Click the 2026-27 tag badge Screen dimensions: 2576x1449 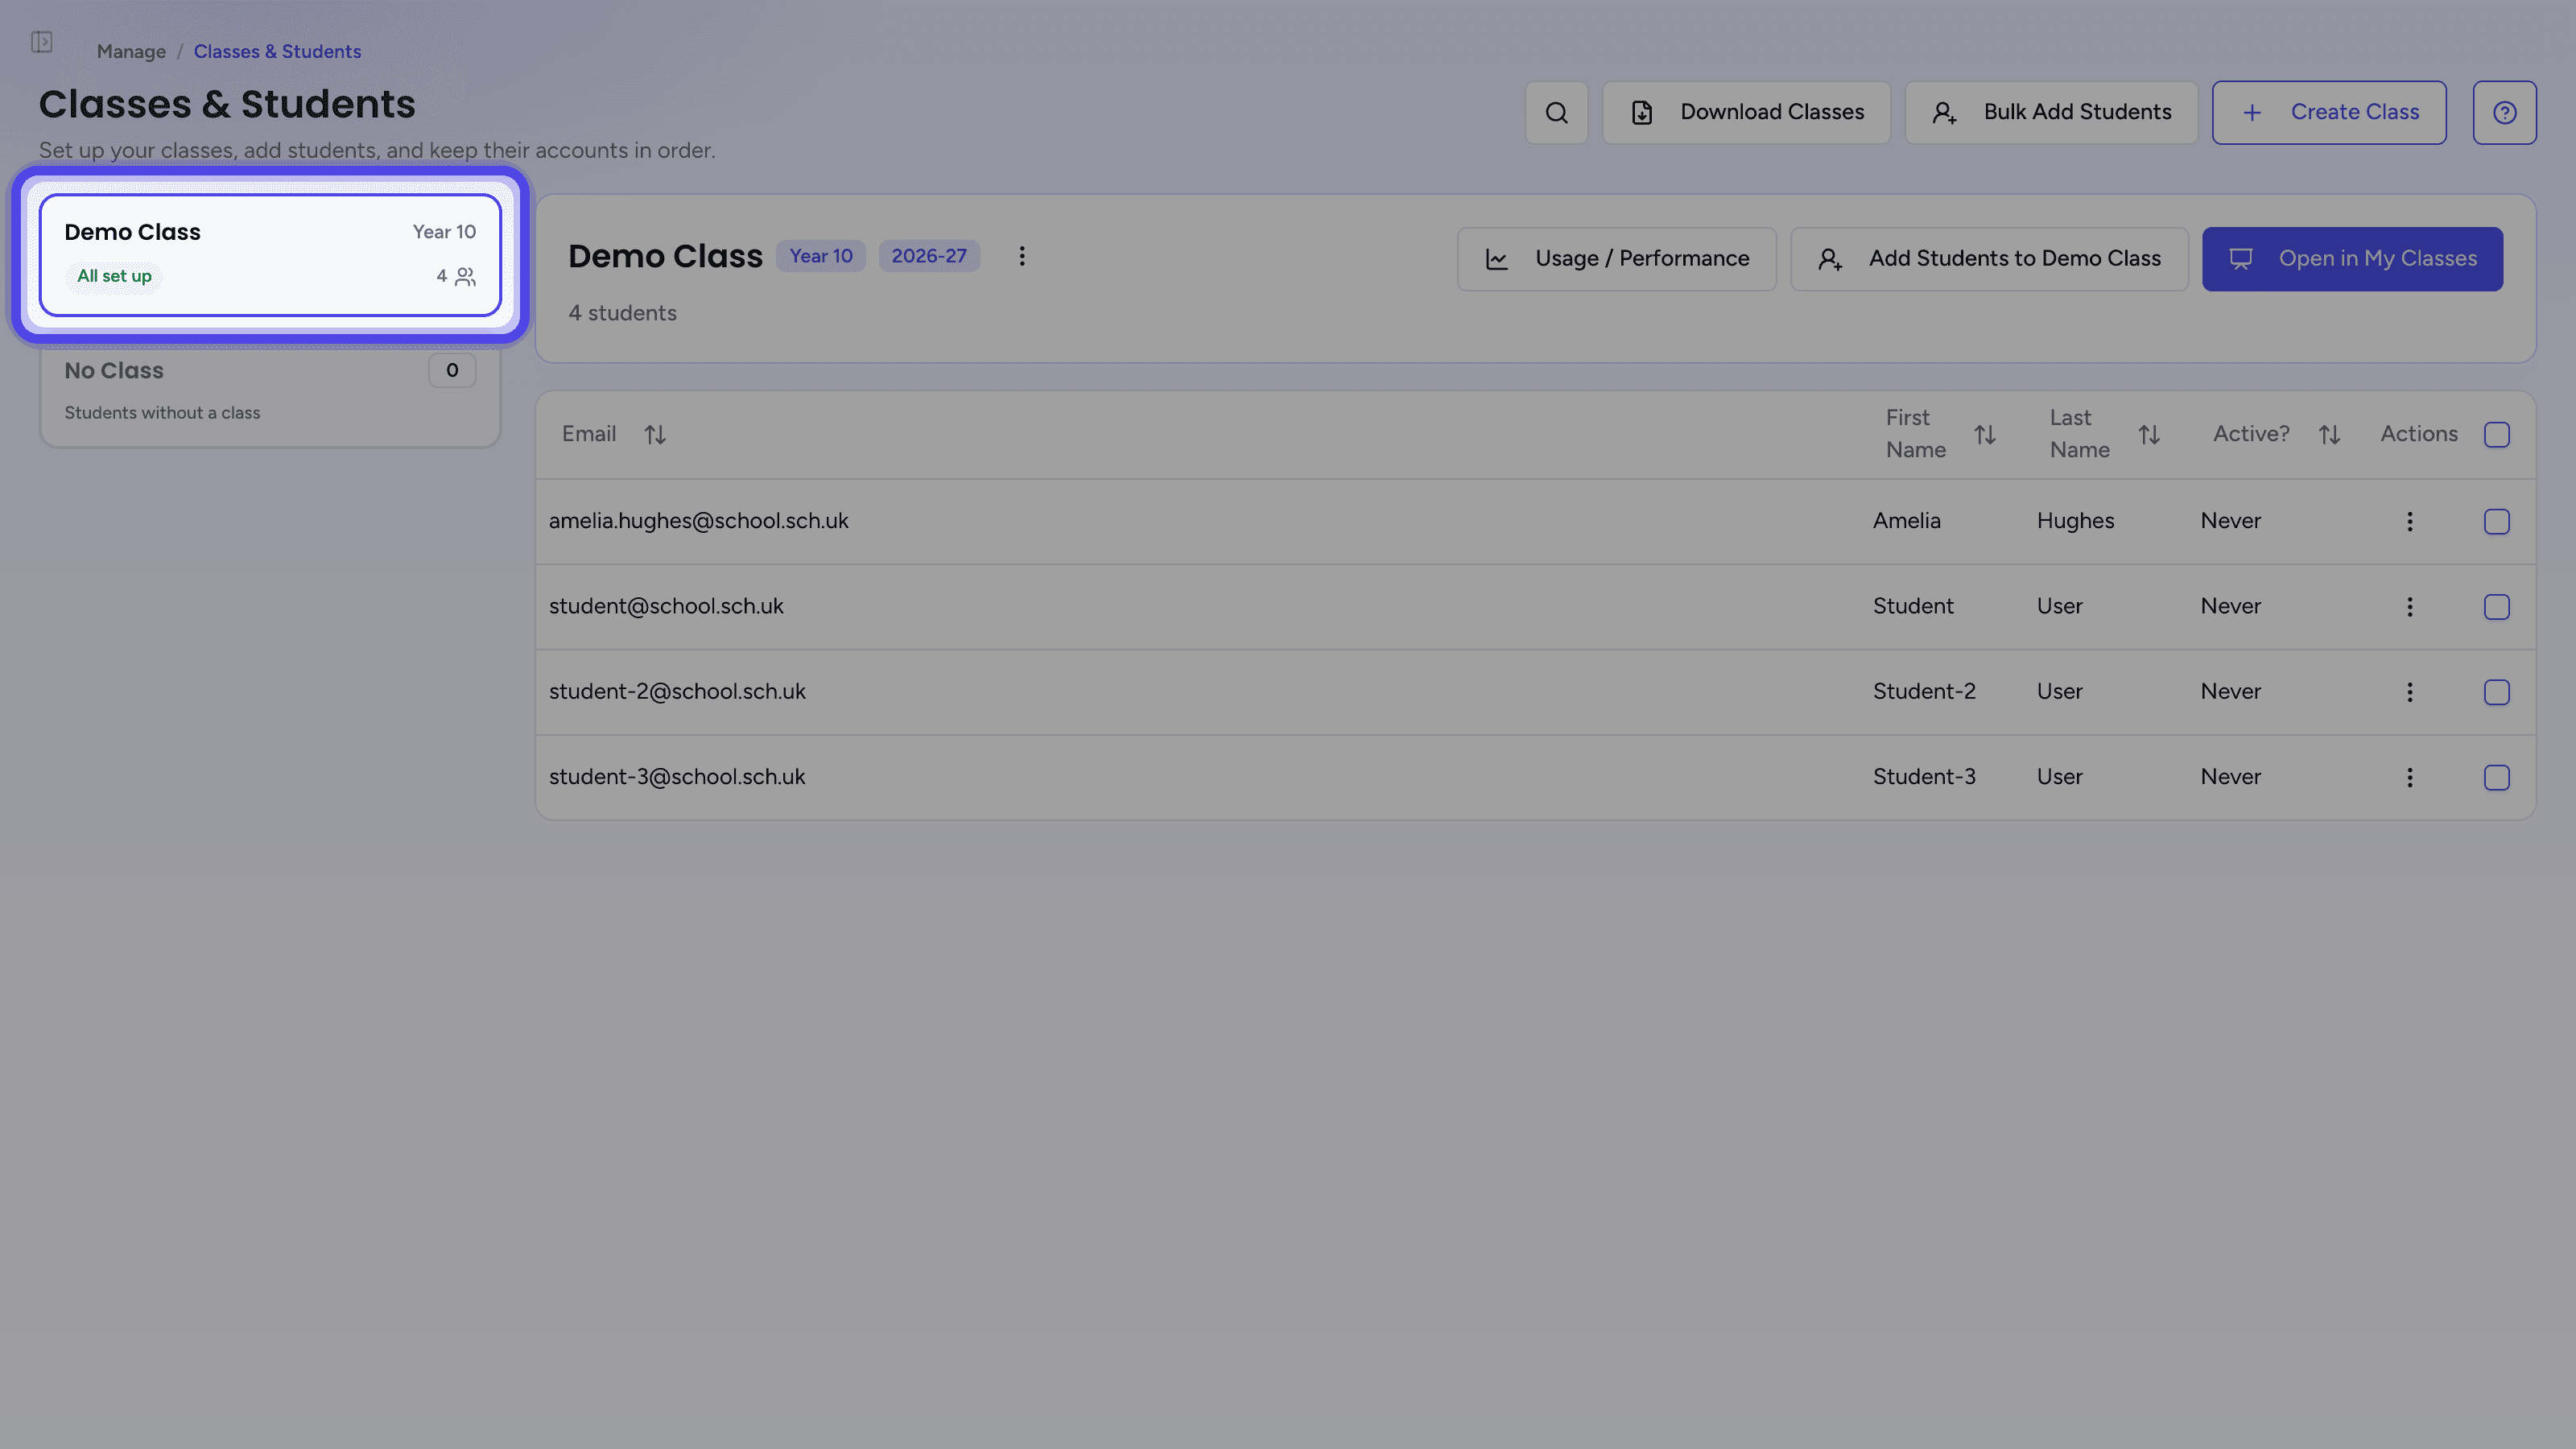[928, 256]
